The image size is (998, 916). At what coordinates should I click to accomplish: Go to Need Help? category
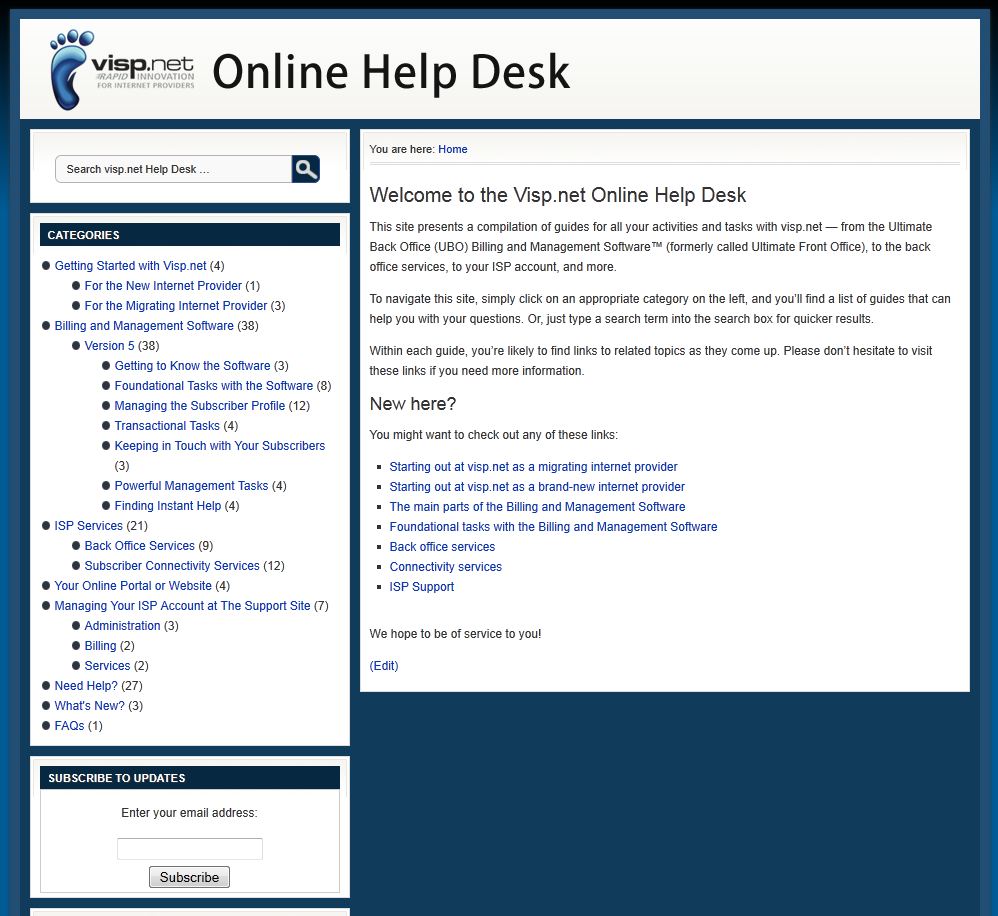(x=86, y=686)
